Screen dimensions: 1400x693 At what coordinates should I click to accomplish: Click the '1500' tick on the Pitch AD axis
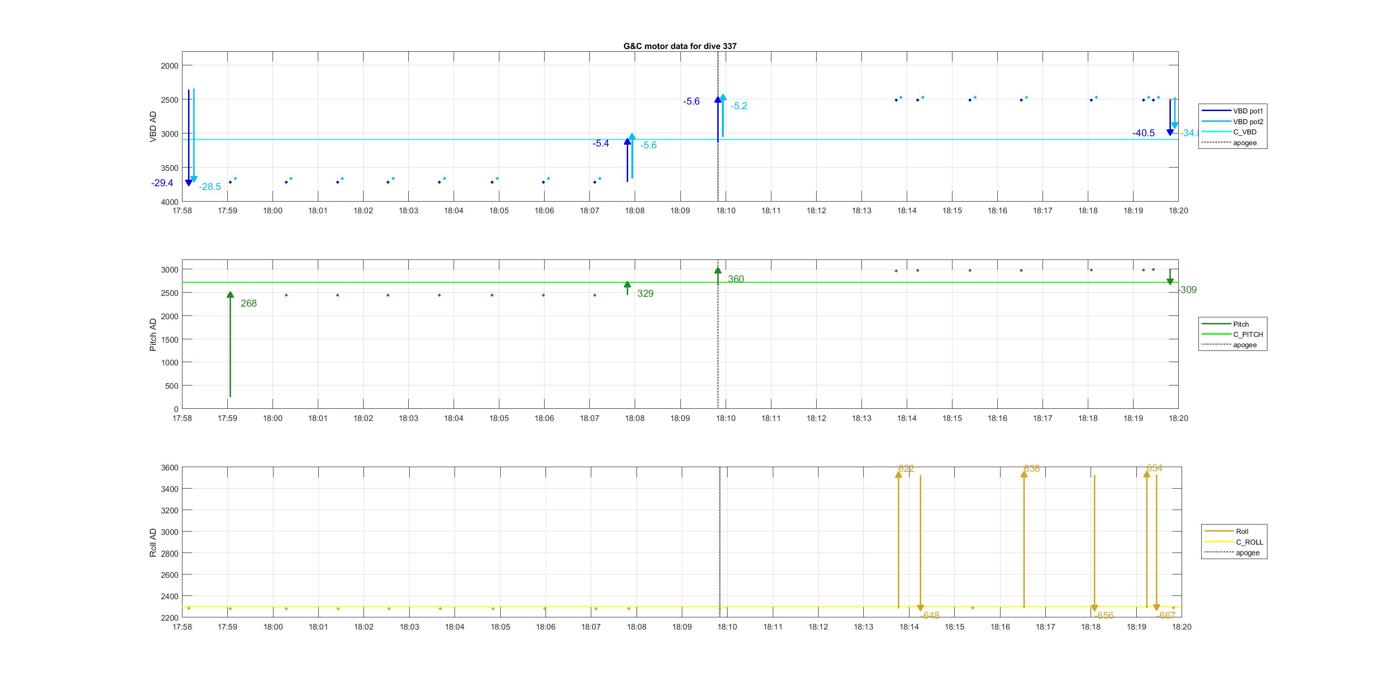tap(170, 340)
